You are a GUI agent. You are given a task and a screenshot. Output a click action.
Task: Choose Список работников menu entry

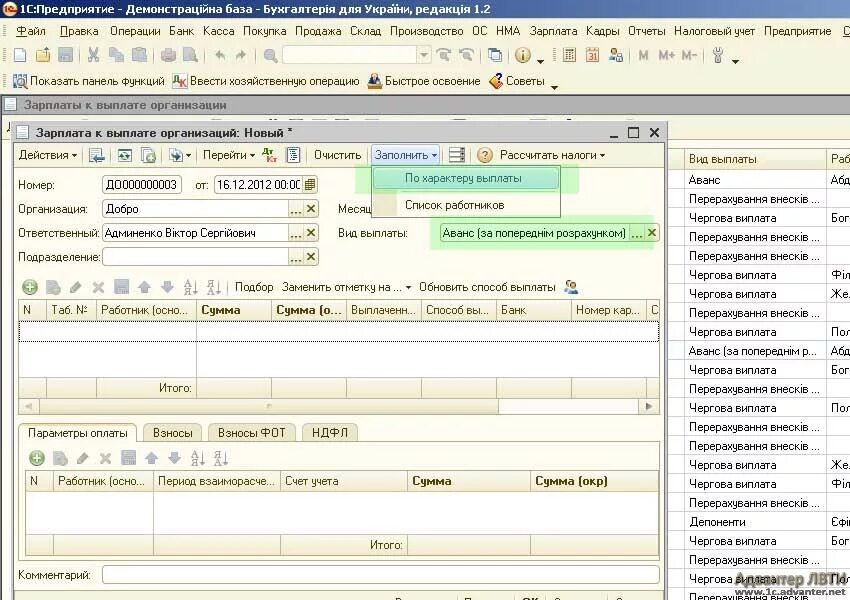466,205
